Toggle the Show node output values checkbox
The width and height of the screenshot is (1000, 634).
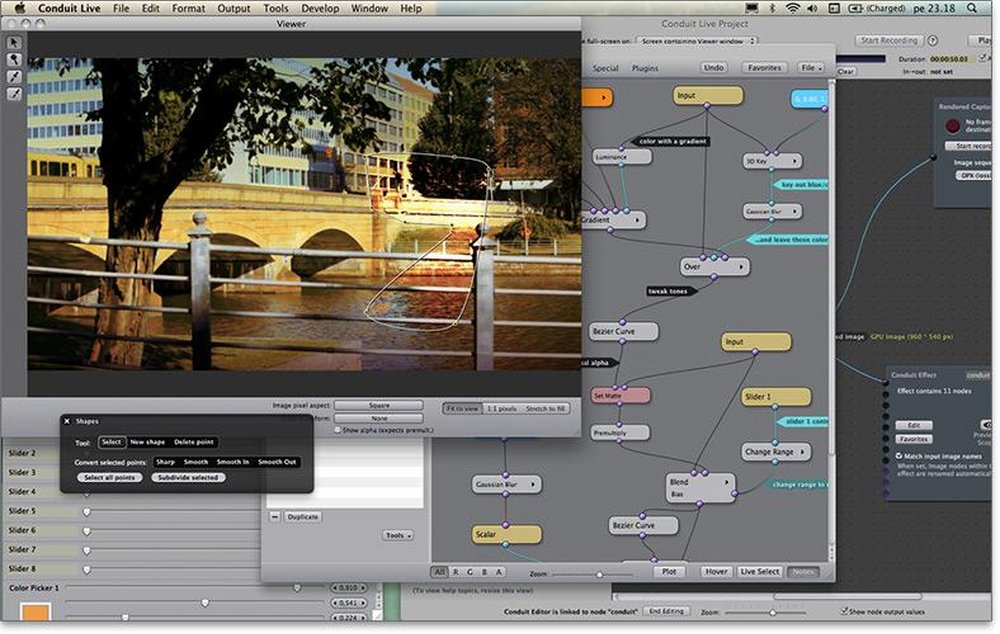[844, 611]
